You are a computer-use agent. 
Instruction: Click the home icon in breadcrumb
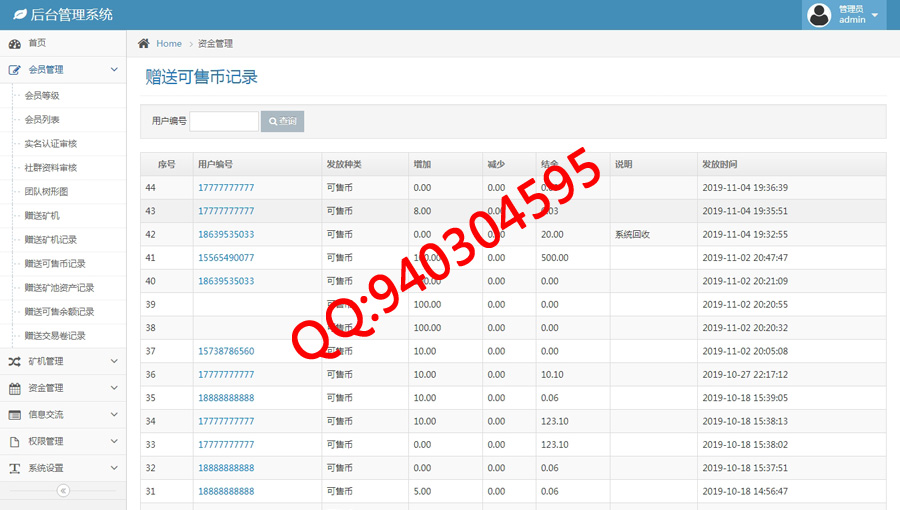(144, 43)
